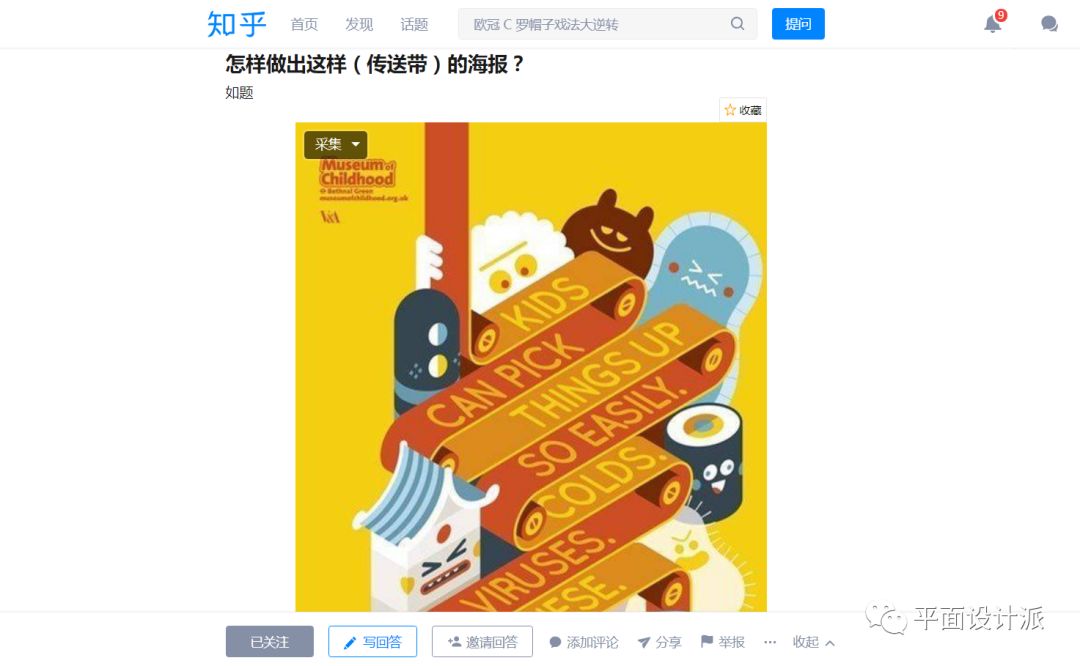
Task: Go to the 首页 tab
Action: 304,24
